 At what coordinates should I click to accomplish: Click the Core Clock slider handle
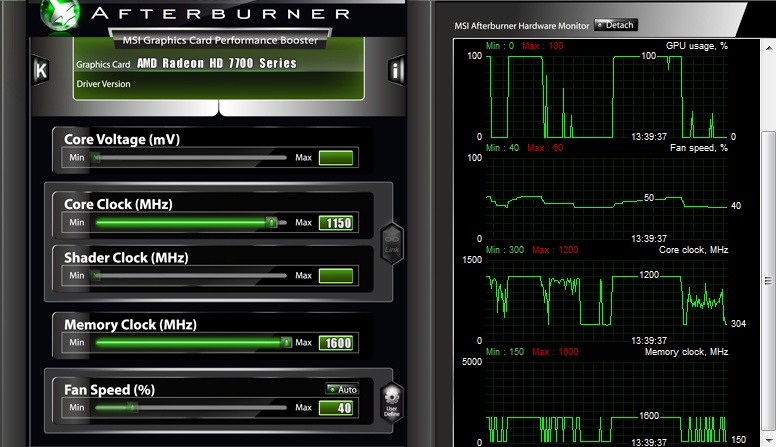(271, 222)
